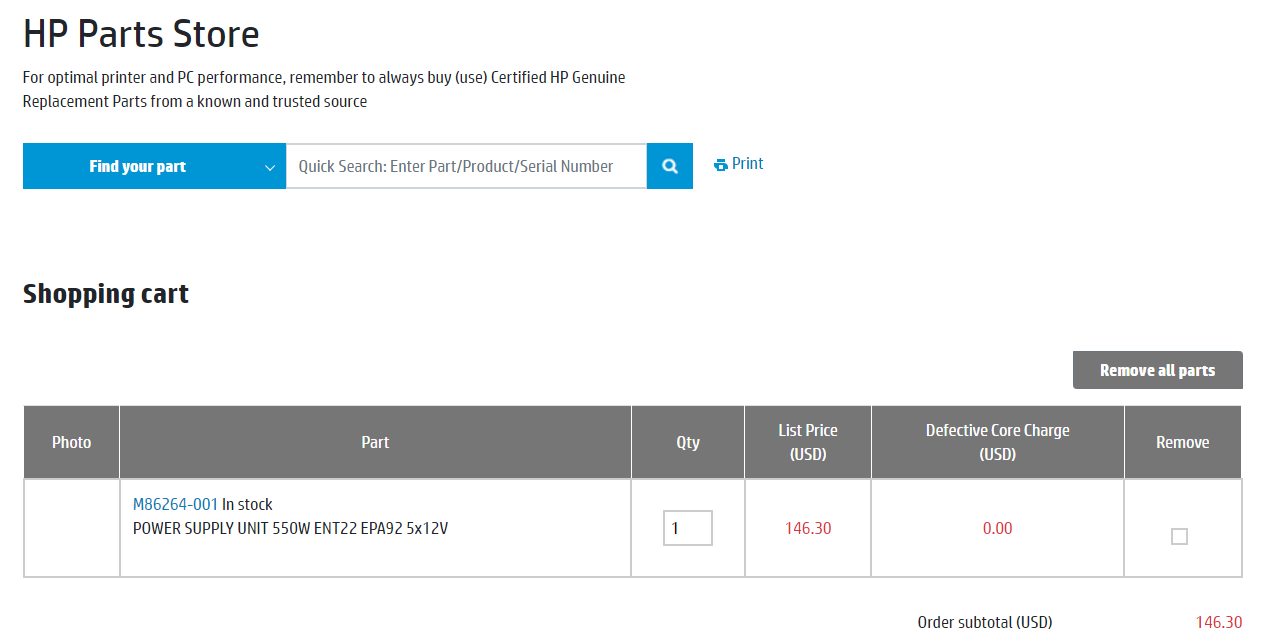Click the HP Parts Store heading
The image size is (1262, 642).
[141, 34]
